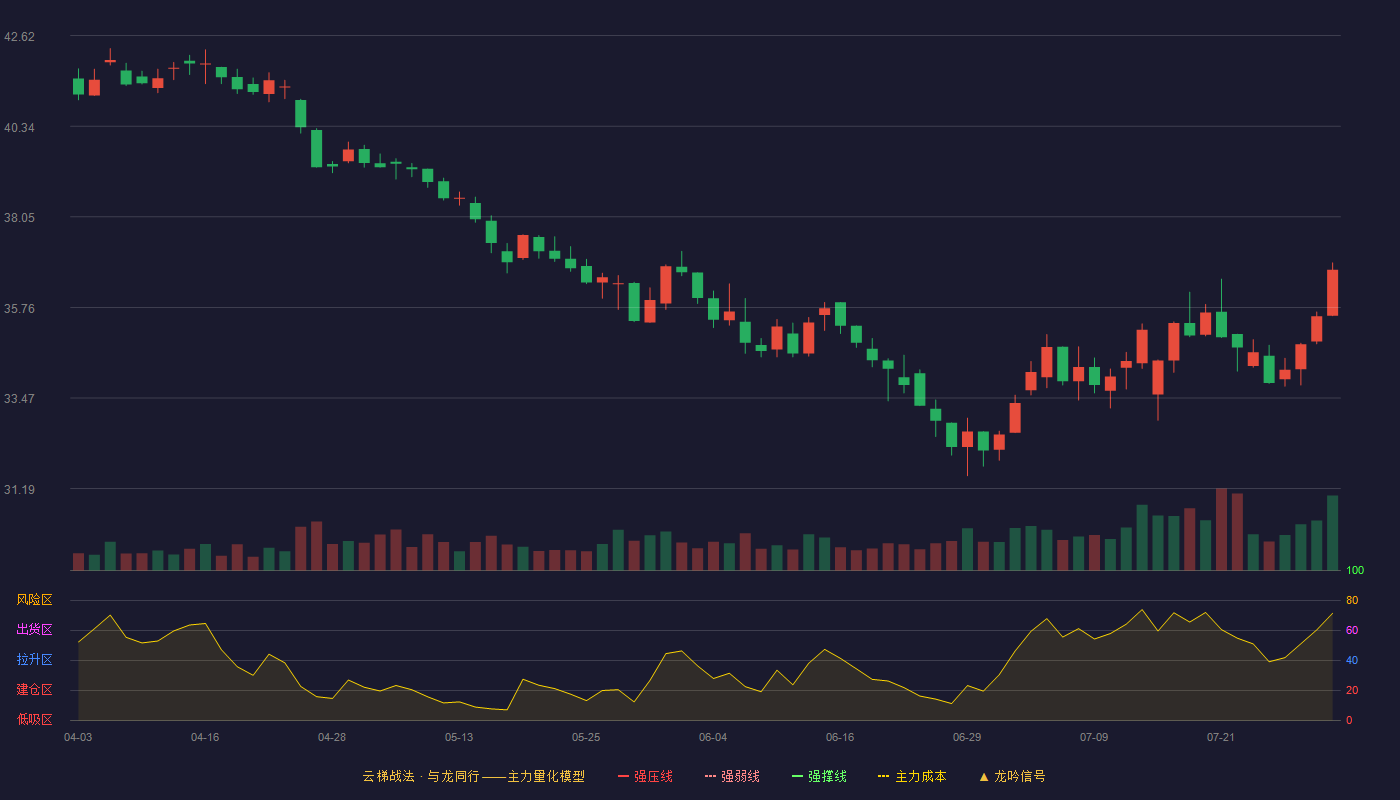The height and width of the screenshot is (800, 1400).
Task: Click the 06-29 date label
Action: (x=967, y=737)
